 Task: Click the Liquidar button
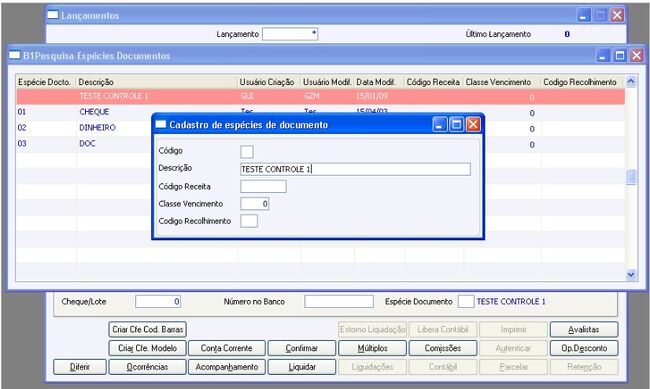tap(302, 367)
